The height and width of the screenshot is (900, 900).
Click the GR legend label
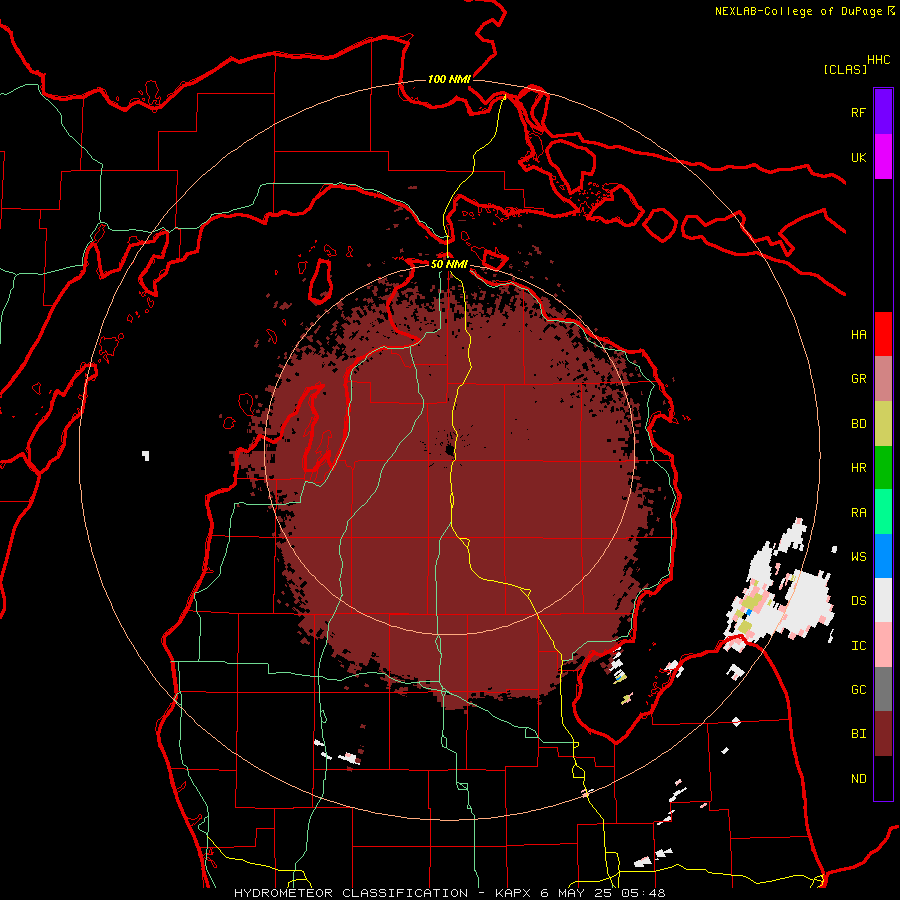858,379
